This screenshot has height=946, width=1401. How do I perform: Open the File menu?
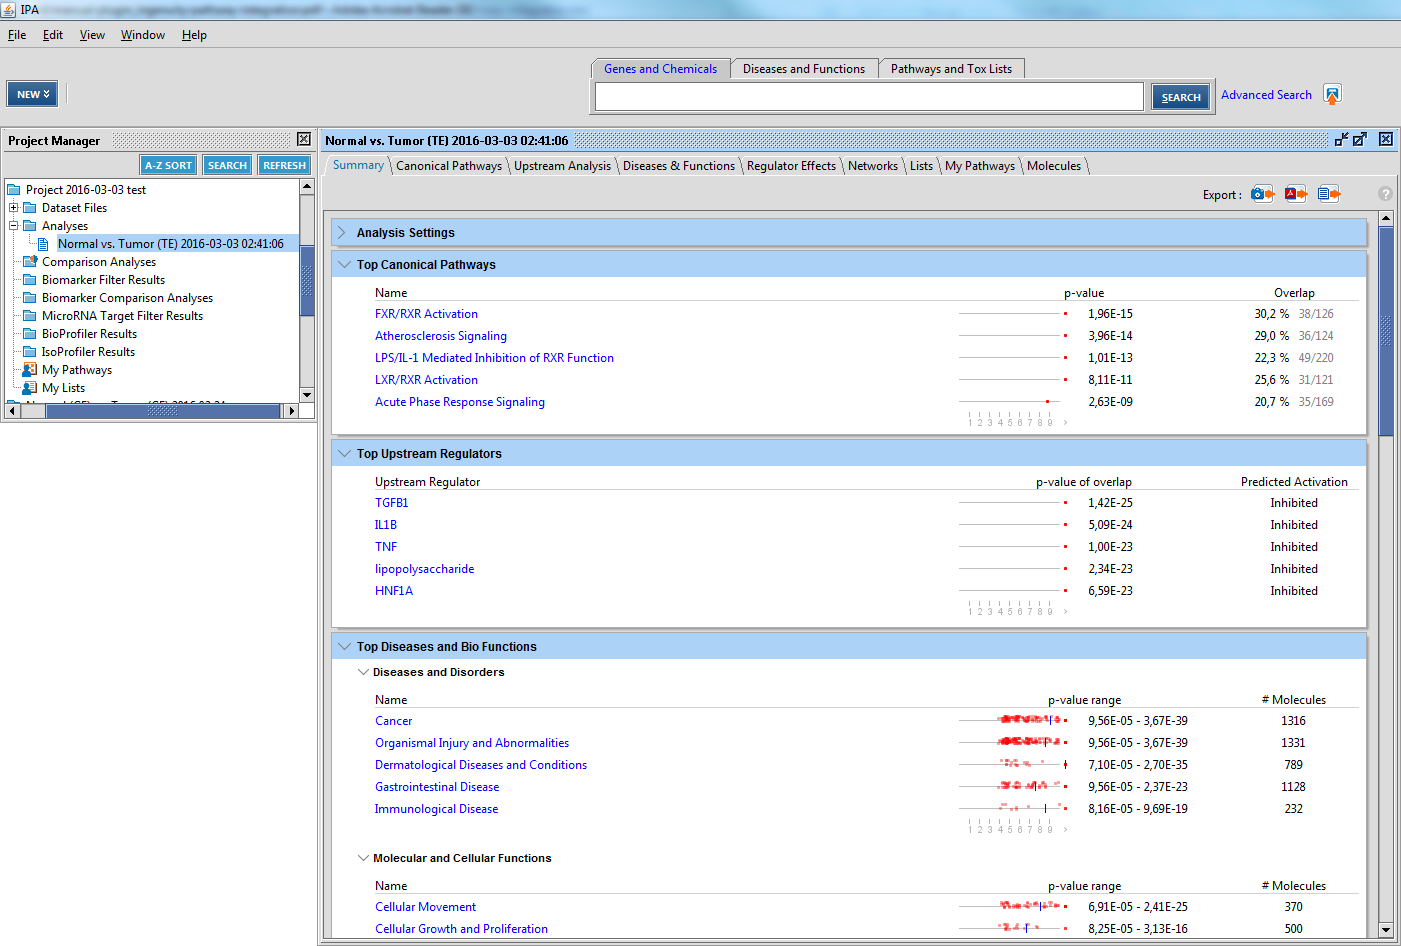point(17,35)
